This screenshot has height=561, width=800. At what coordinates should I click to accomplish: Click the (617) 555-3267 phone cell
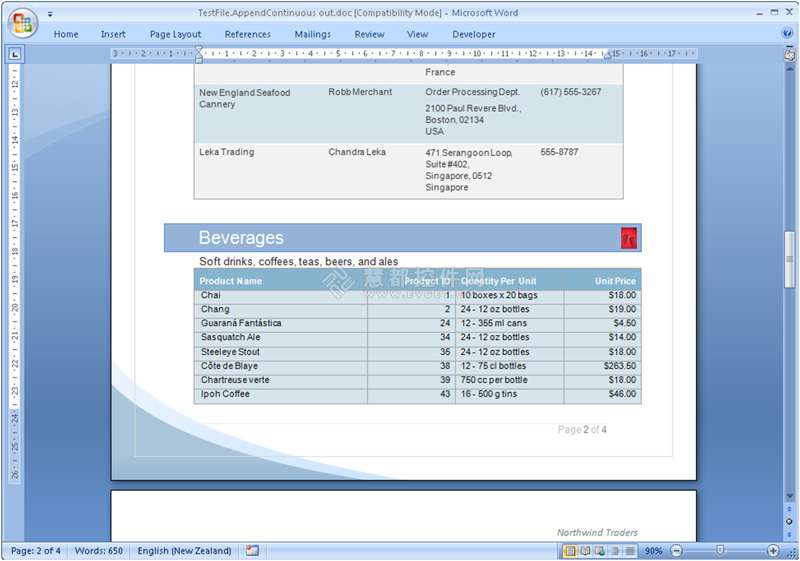(571, 92)
